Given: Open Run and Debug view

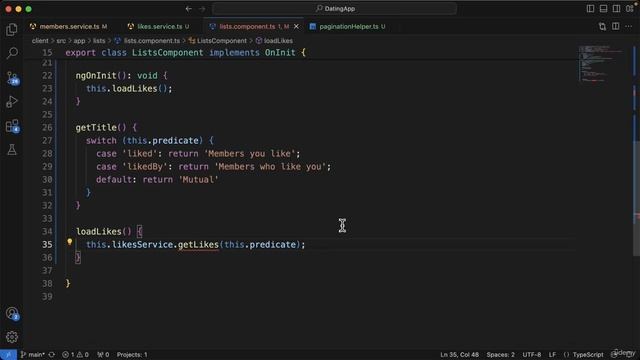Looking at the screenshot, I should pyautogui.click(x=12, y=101).
